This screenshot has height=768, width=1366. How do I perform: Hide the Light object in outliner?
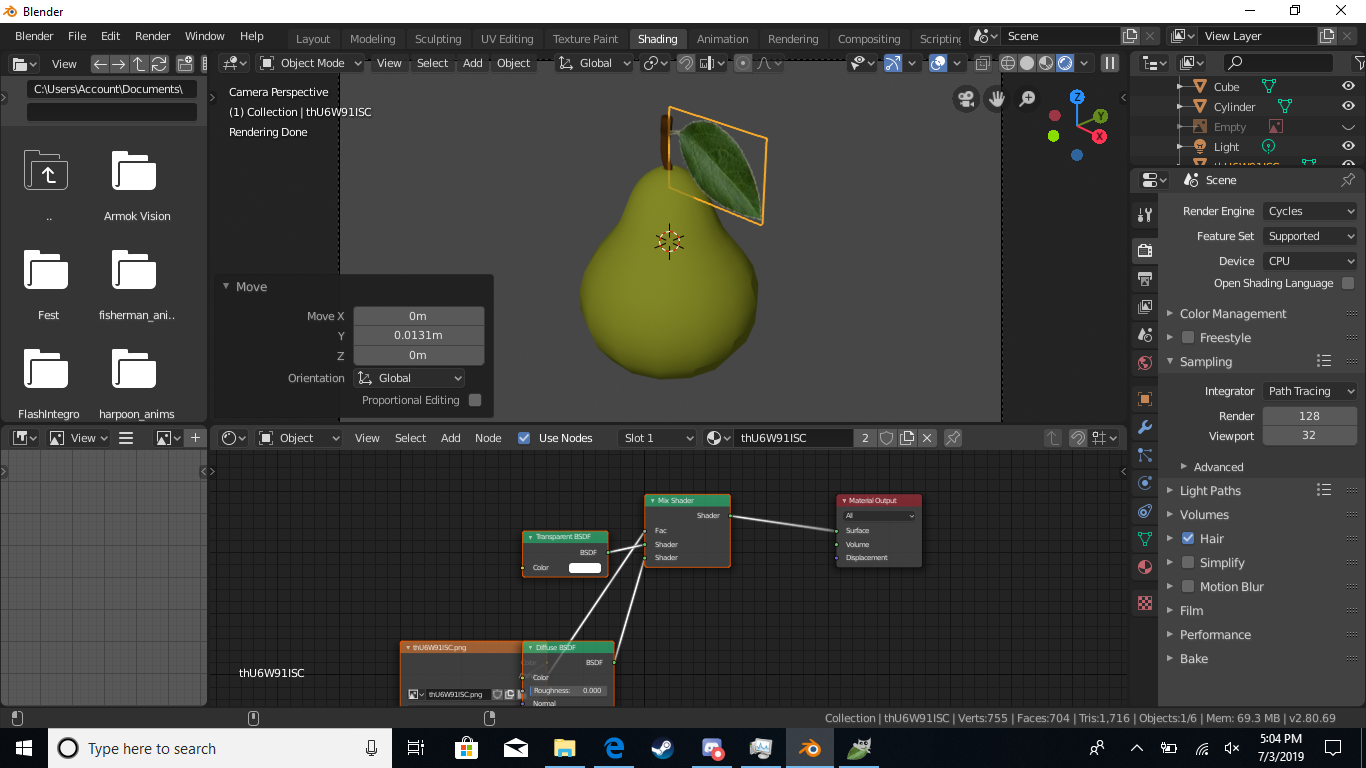click(x=1348, y=147)
